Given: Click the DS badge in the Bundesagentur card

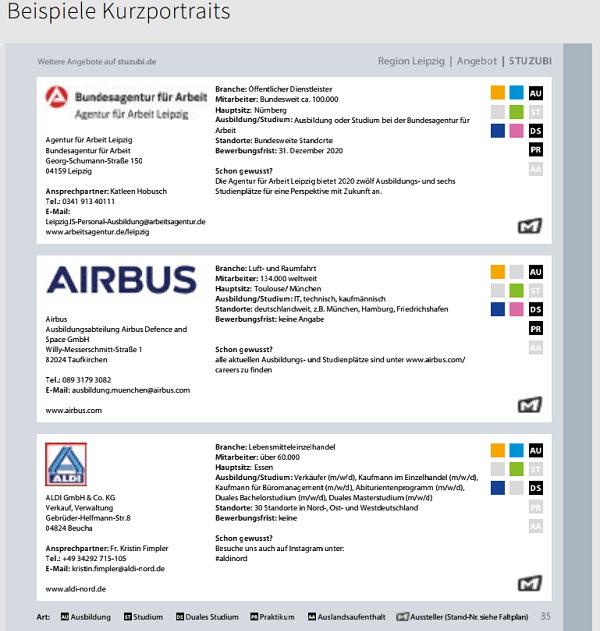Looking at the screenshot, I should tap(536, 131).
